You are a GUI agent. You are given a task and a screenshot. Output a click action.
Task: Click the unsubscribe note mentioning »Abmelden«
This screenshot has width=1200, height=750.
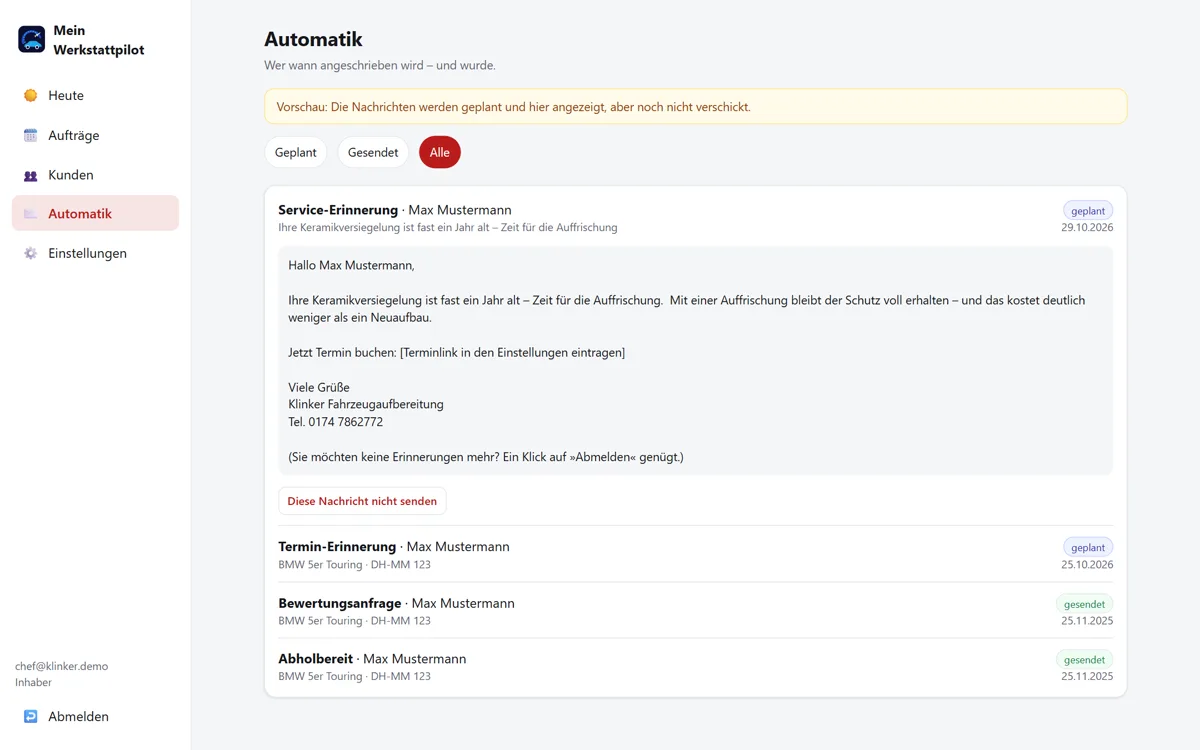[486, 457]
